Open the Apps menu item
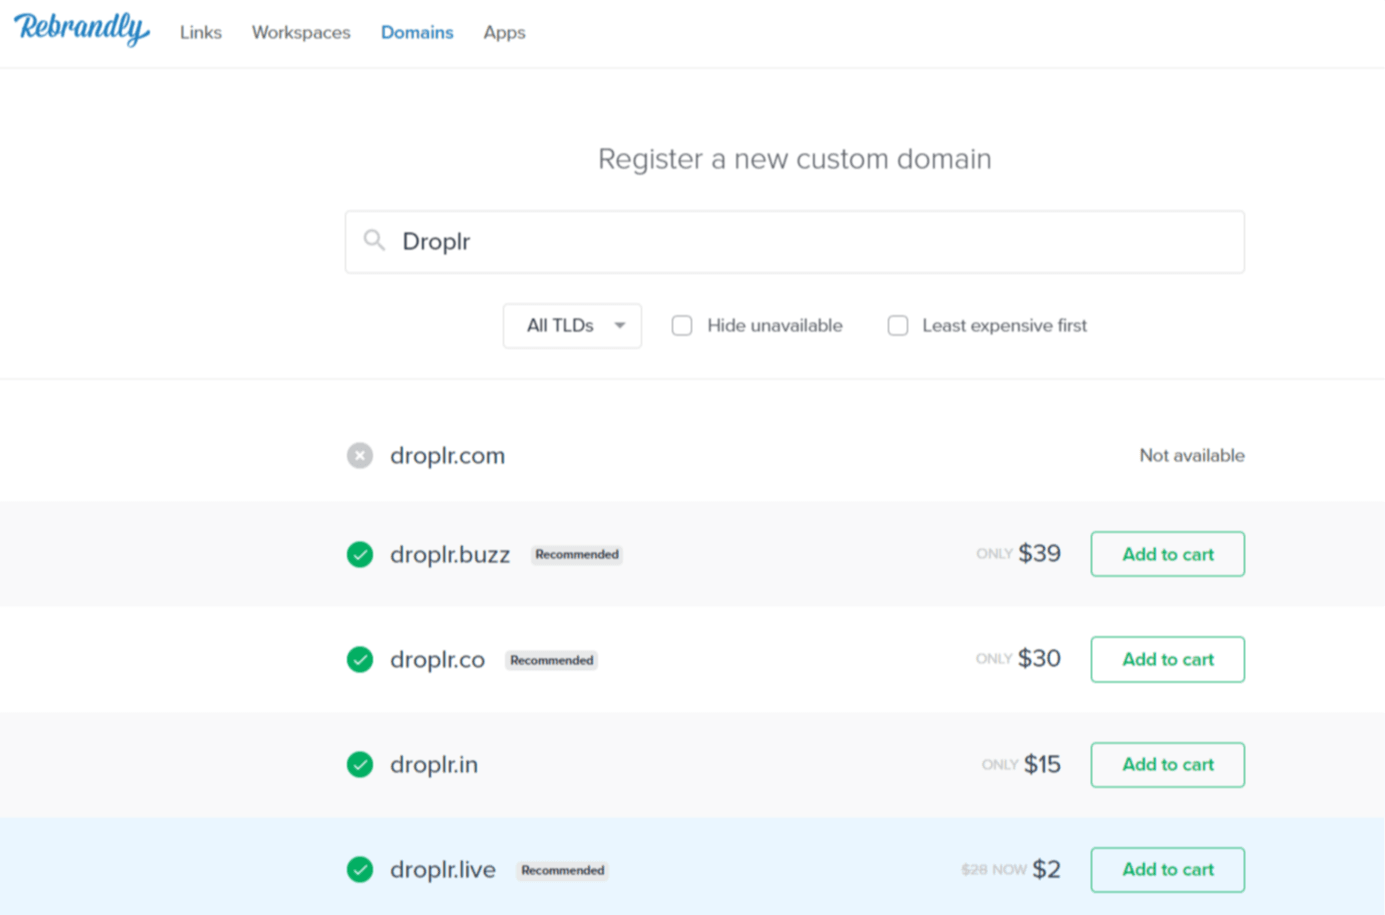This screenshot has width=1385, height=915. tap(504, 33)
